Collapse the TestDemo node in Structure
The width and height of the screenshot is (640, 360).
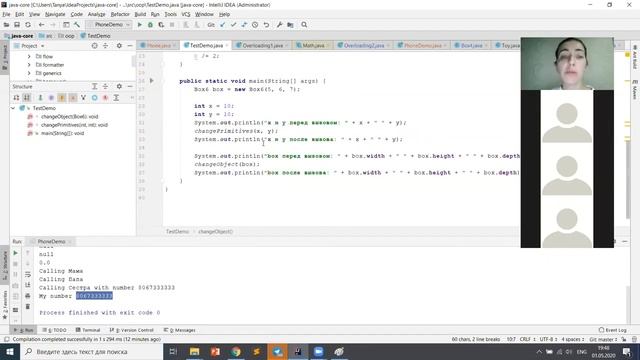(x=13, y=108)
